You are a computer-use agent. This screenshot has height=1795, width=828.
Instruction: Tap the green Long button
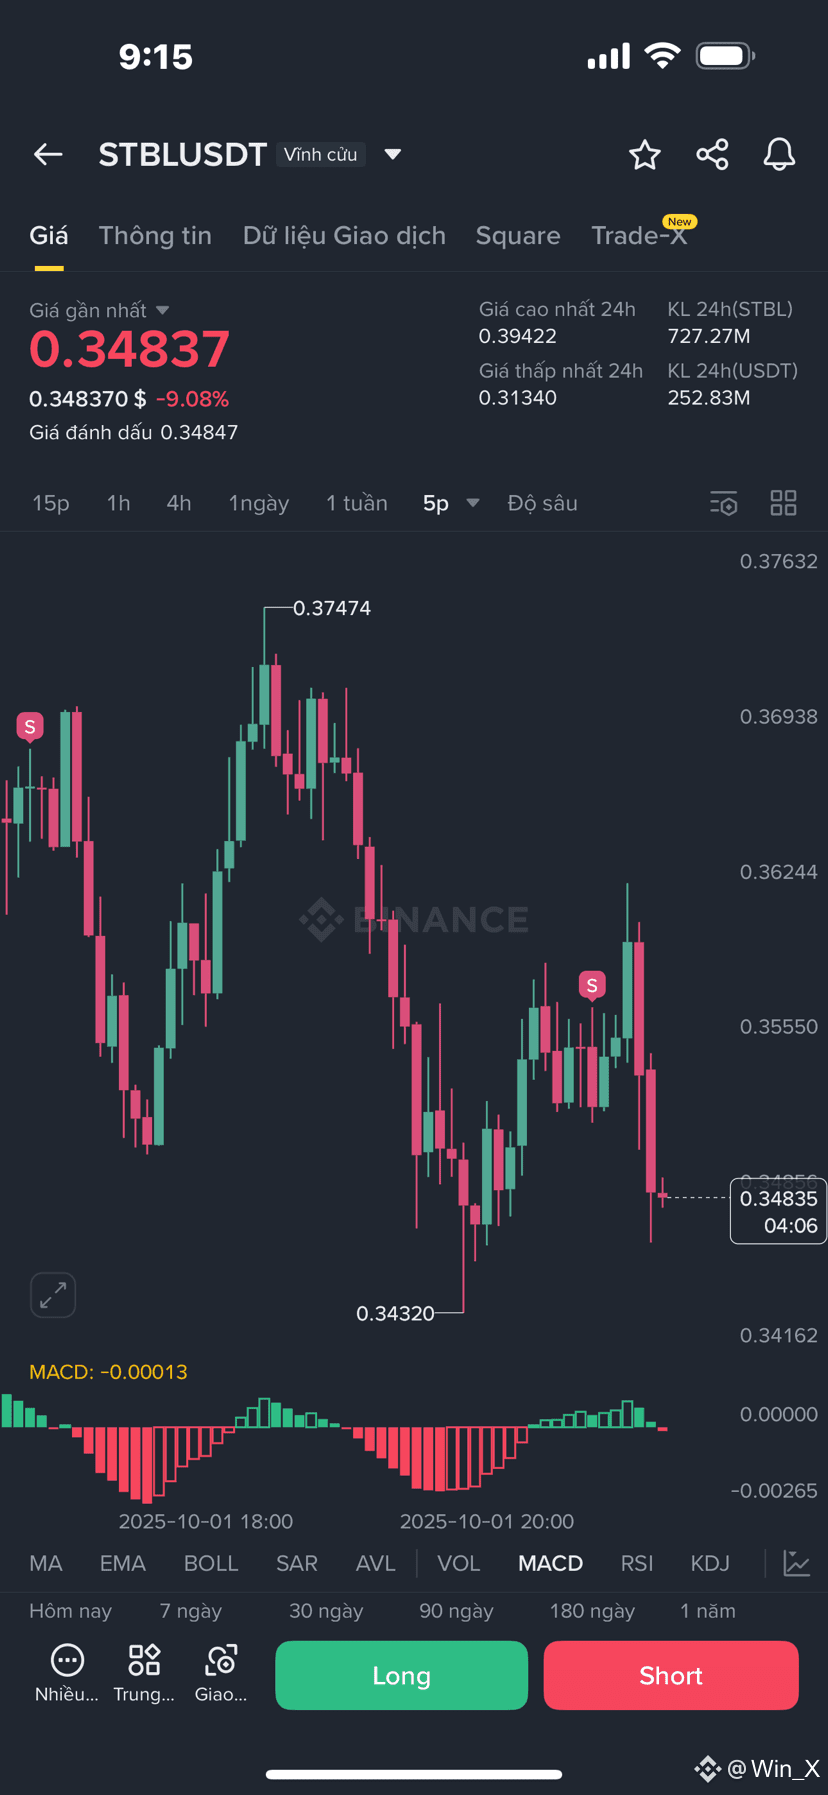click(x=401, y=1675)
